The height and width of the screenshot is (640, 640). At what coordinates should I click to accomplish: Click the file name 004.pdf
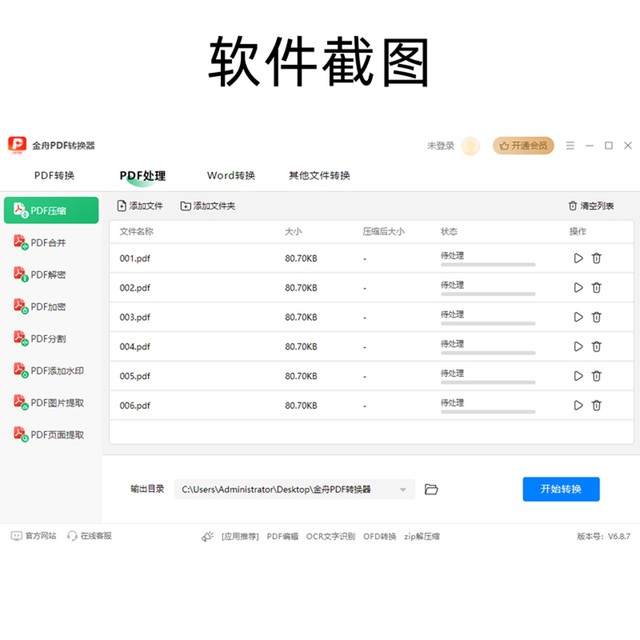135,347
